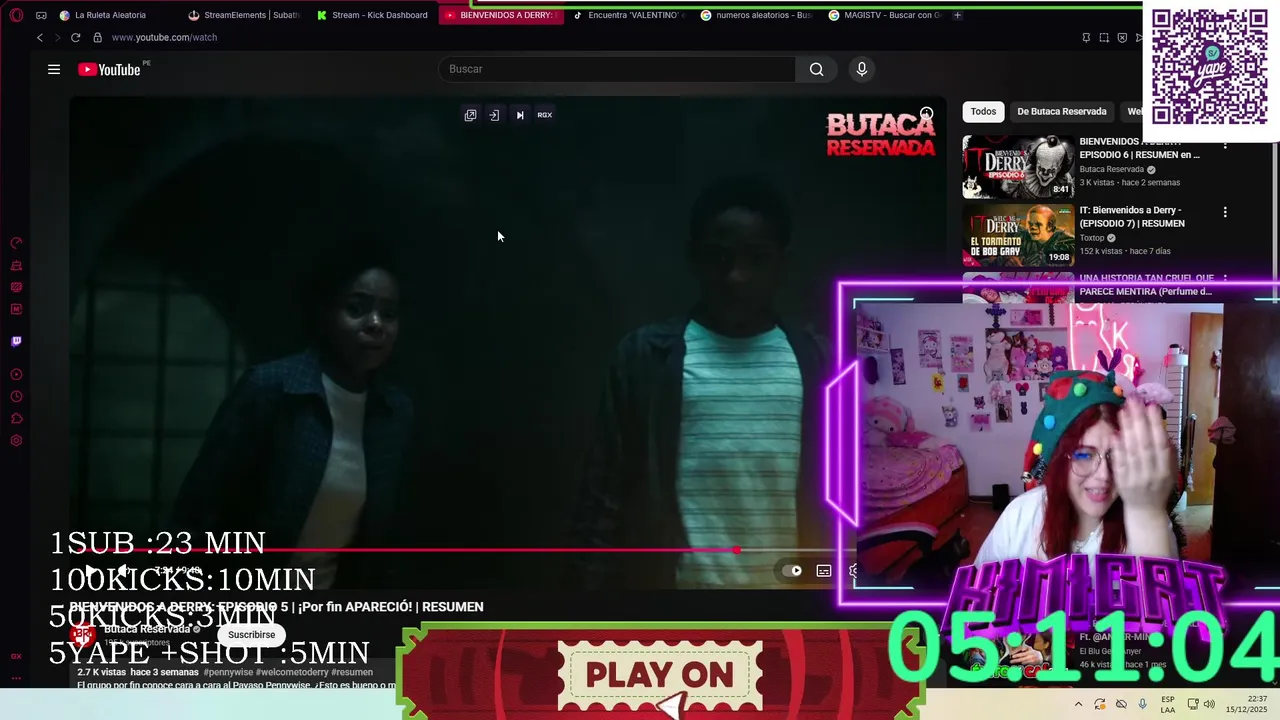Open volume control from the tray speaker

click(1209, 704)
